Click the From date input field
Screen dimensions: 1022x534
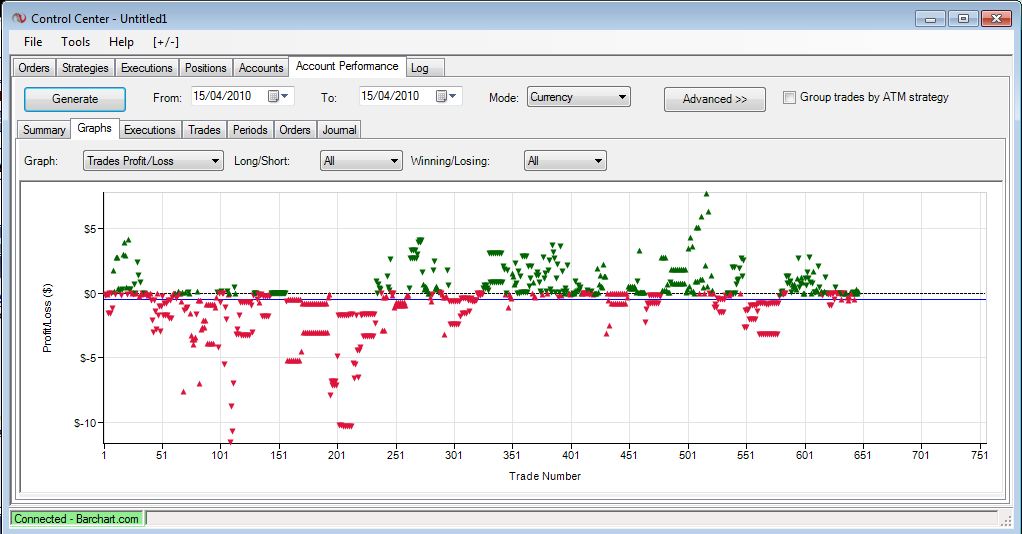tap(225, 97)
